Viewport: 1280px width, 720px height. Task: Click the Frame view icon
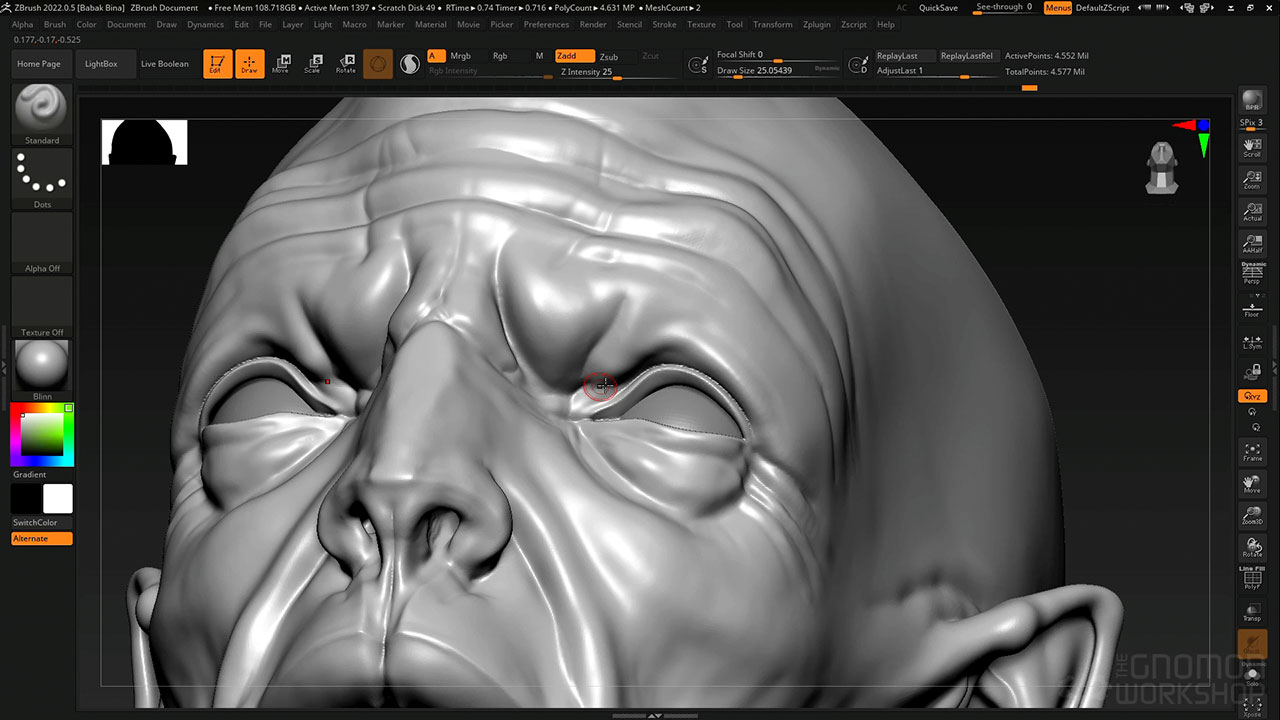pos(1252,452)
